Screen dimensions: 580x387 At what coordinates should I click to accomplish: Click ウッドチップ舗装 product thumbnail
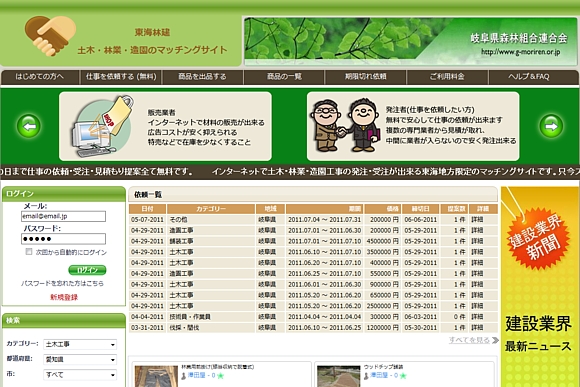point(338,376)
